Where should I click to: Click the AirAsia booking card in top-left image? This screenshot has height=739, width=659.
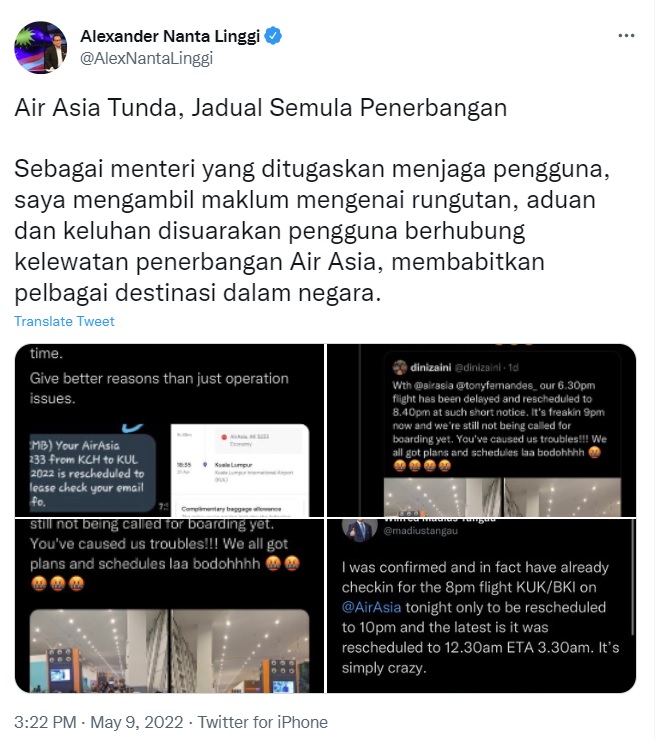pos(239,470)
